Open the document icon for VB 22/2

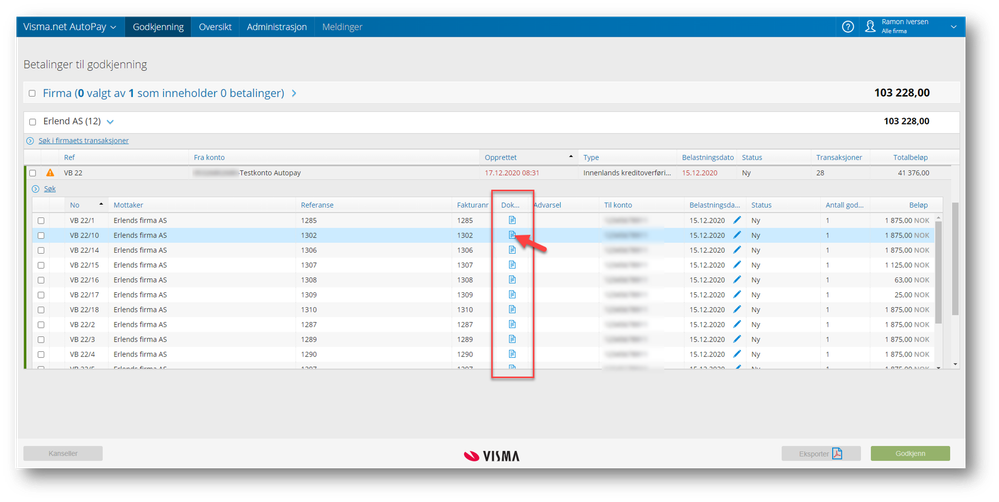512,324
